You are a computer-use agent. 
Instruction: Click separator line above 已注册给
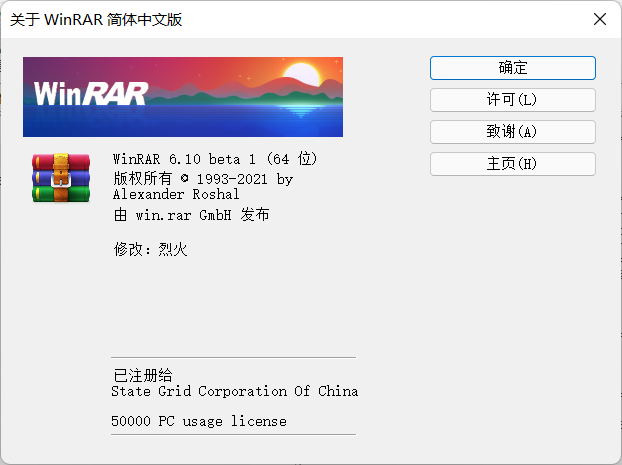point(233,357)
